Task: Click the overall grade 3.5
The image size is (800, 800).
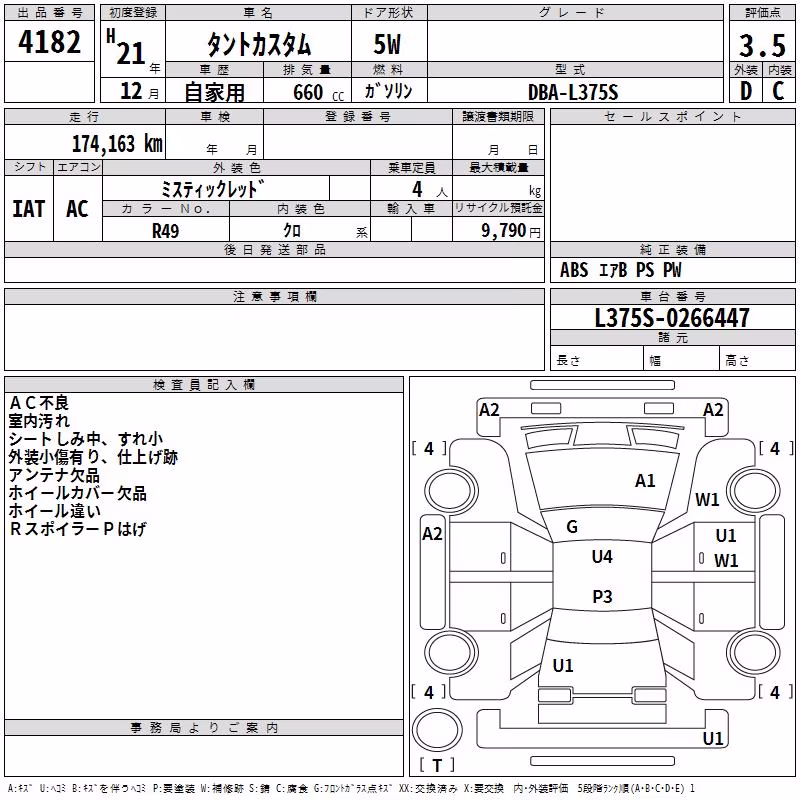Action: click(762, 45)
